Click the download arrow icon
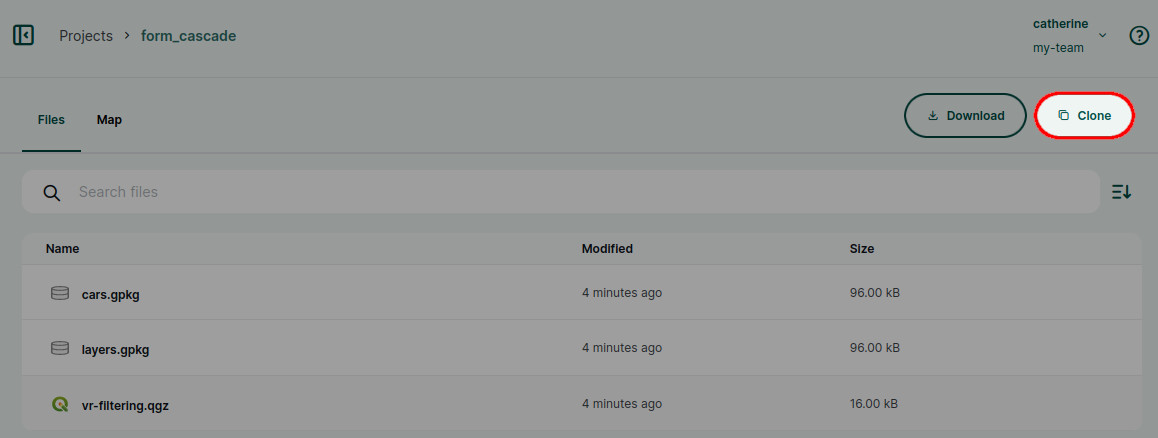The height and width of the screenshot is (438, 1158). point(933,115)
